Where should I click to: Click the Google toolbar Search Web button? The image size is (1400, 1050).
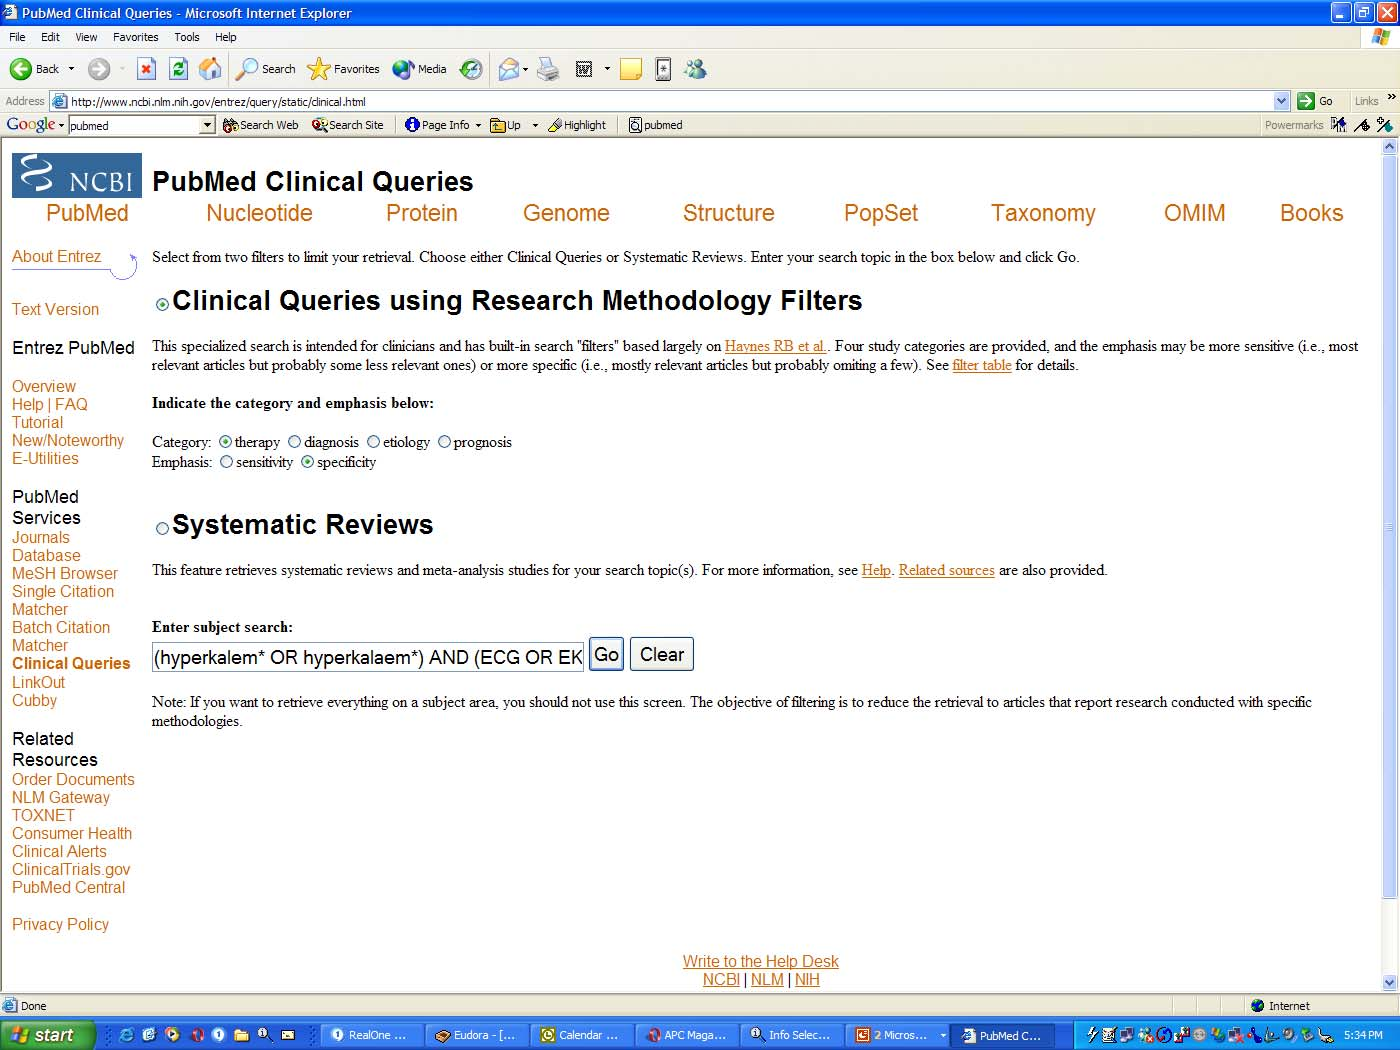[x=260, y=125]
